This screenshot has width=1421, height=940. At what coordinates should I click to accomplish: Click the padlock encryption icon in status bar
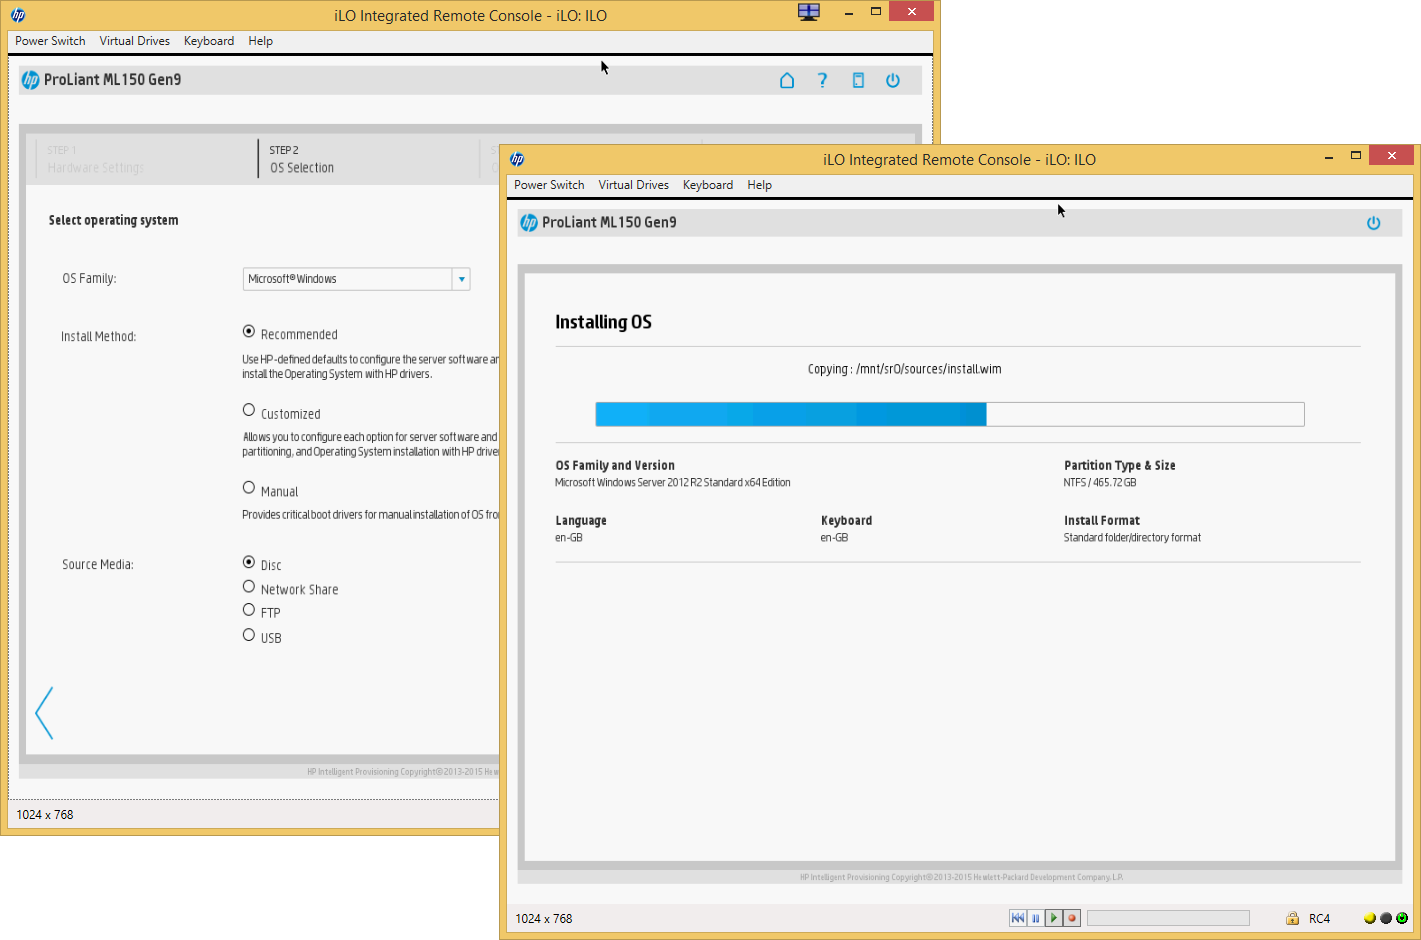point(1292,918)
